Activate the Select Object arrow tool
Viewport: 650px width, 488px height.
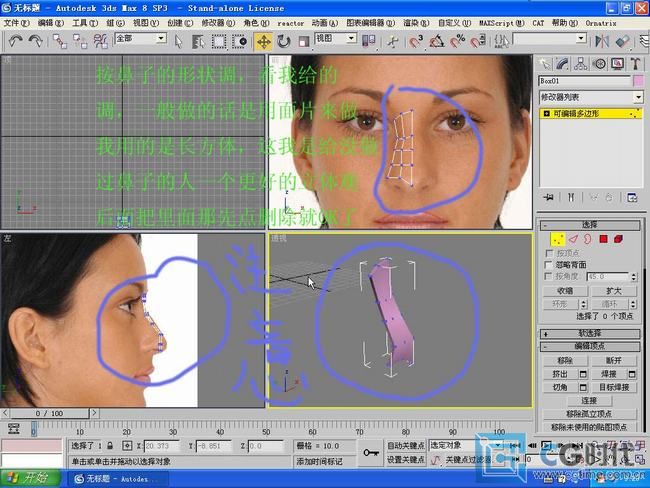[x=179, y=41]
